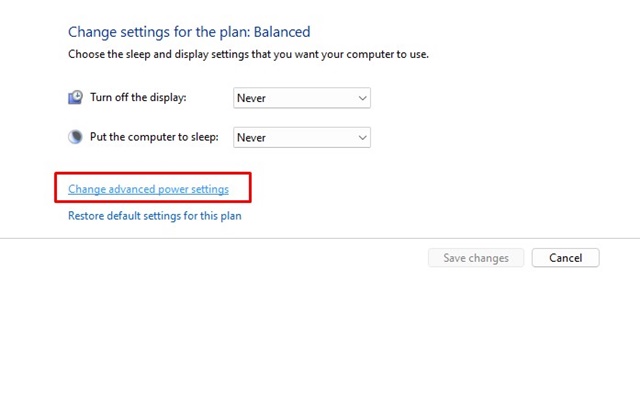The width and height of the screenshot is (640, 405).
Task: Click the horizontal divider above the Cancel button
Action: (320, 238)
